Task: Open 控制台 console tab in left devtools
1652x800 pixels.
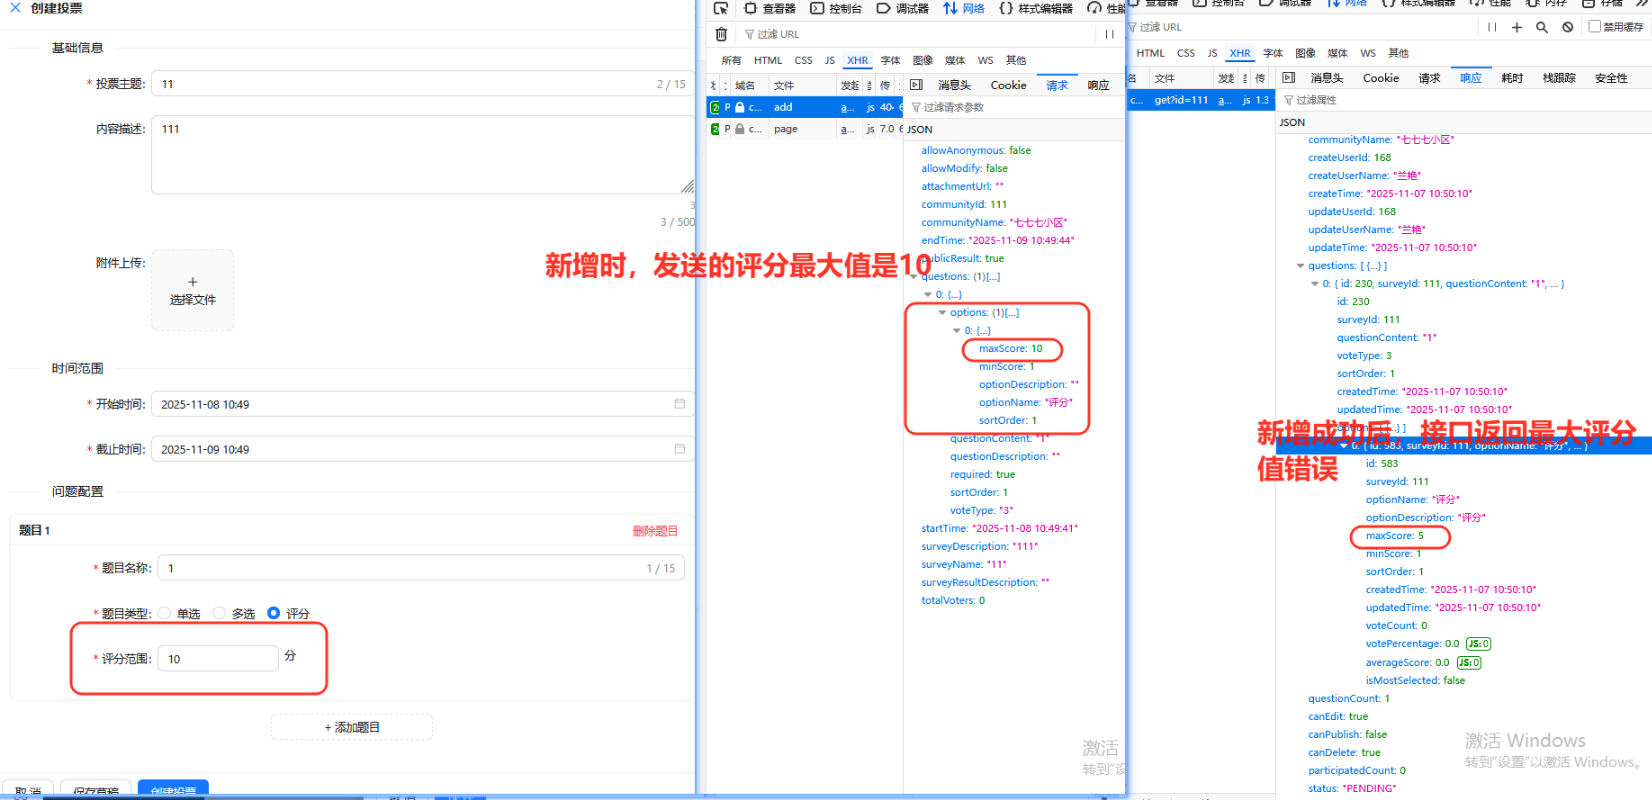Action: pyautogui.click(x=836, y=8)
